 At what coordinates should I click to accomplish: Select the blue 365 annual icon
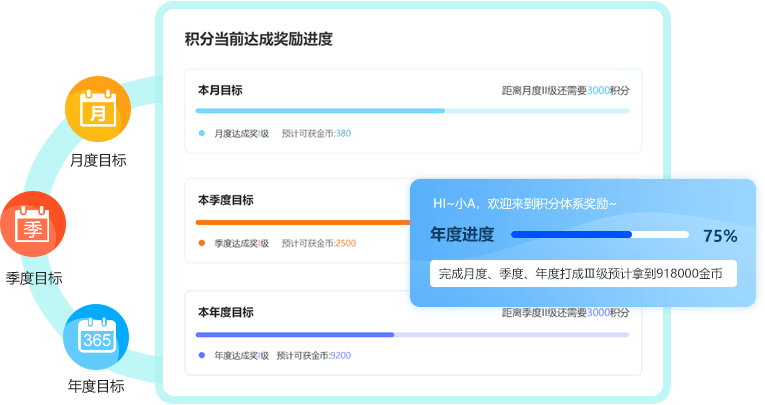[x=96, y=337]
